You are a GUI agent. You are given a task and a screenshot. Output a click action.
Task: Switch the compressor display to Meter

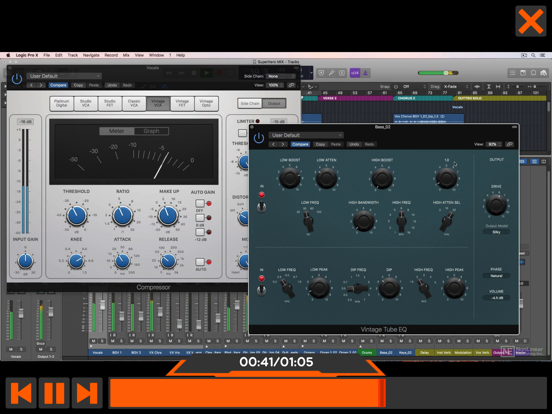pyautogui.click(x=117, y=131)
